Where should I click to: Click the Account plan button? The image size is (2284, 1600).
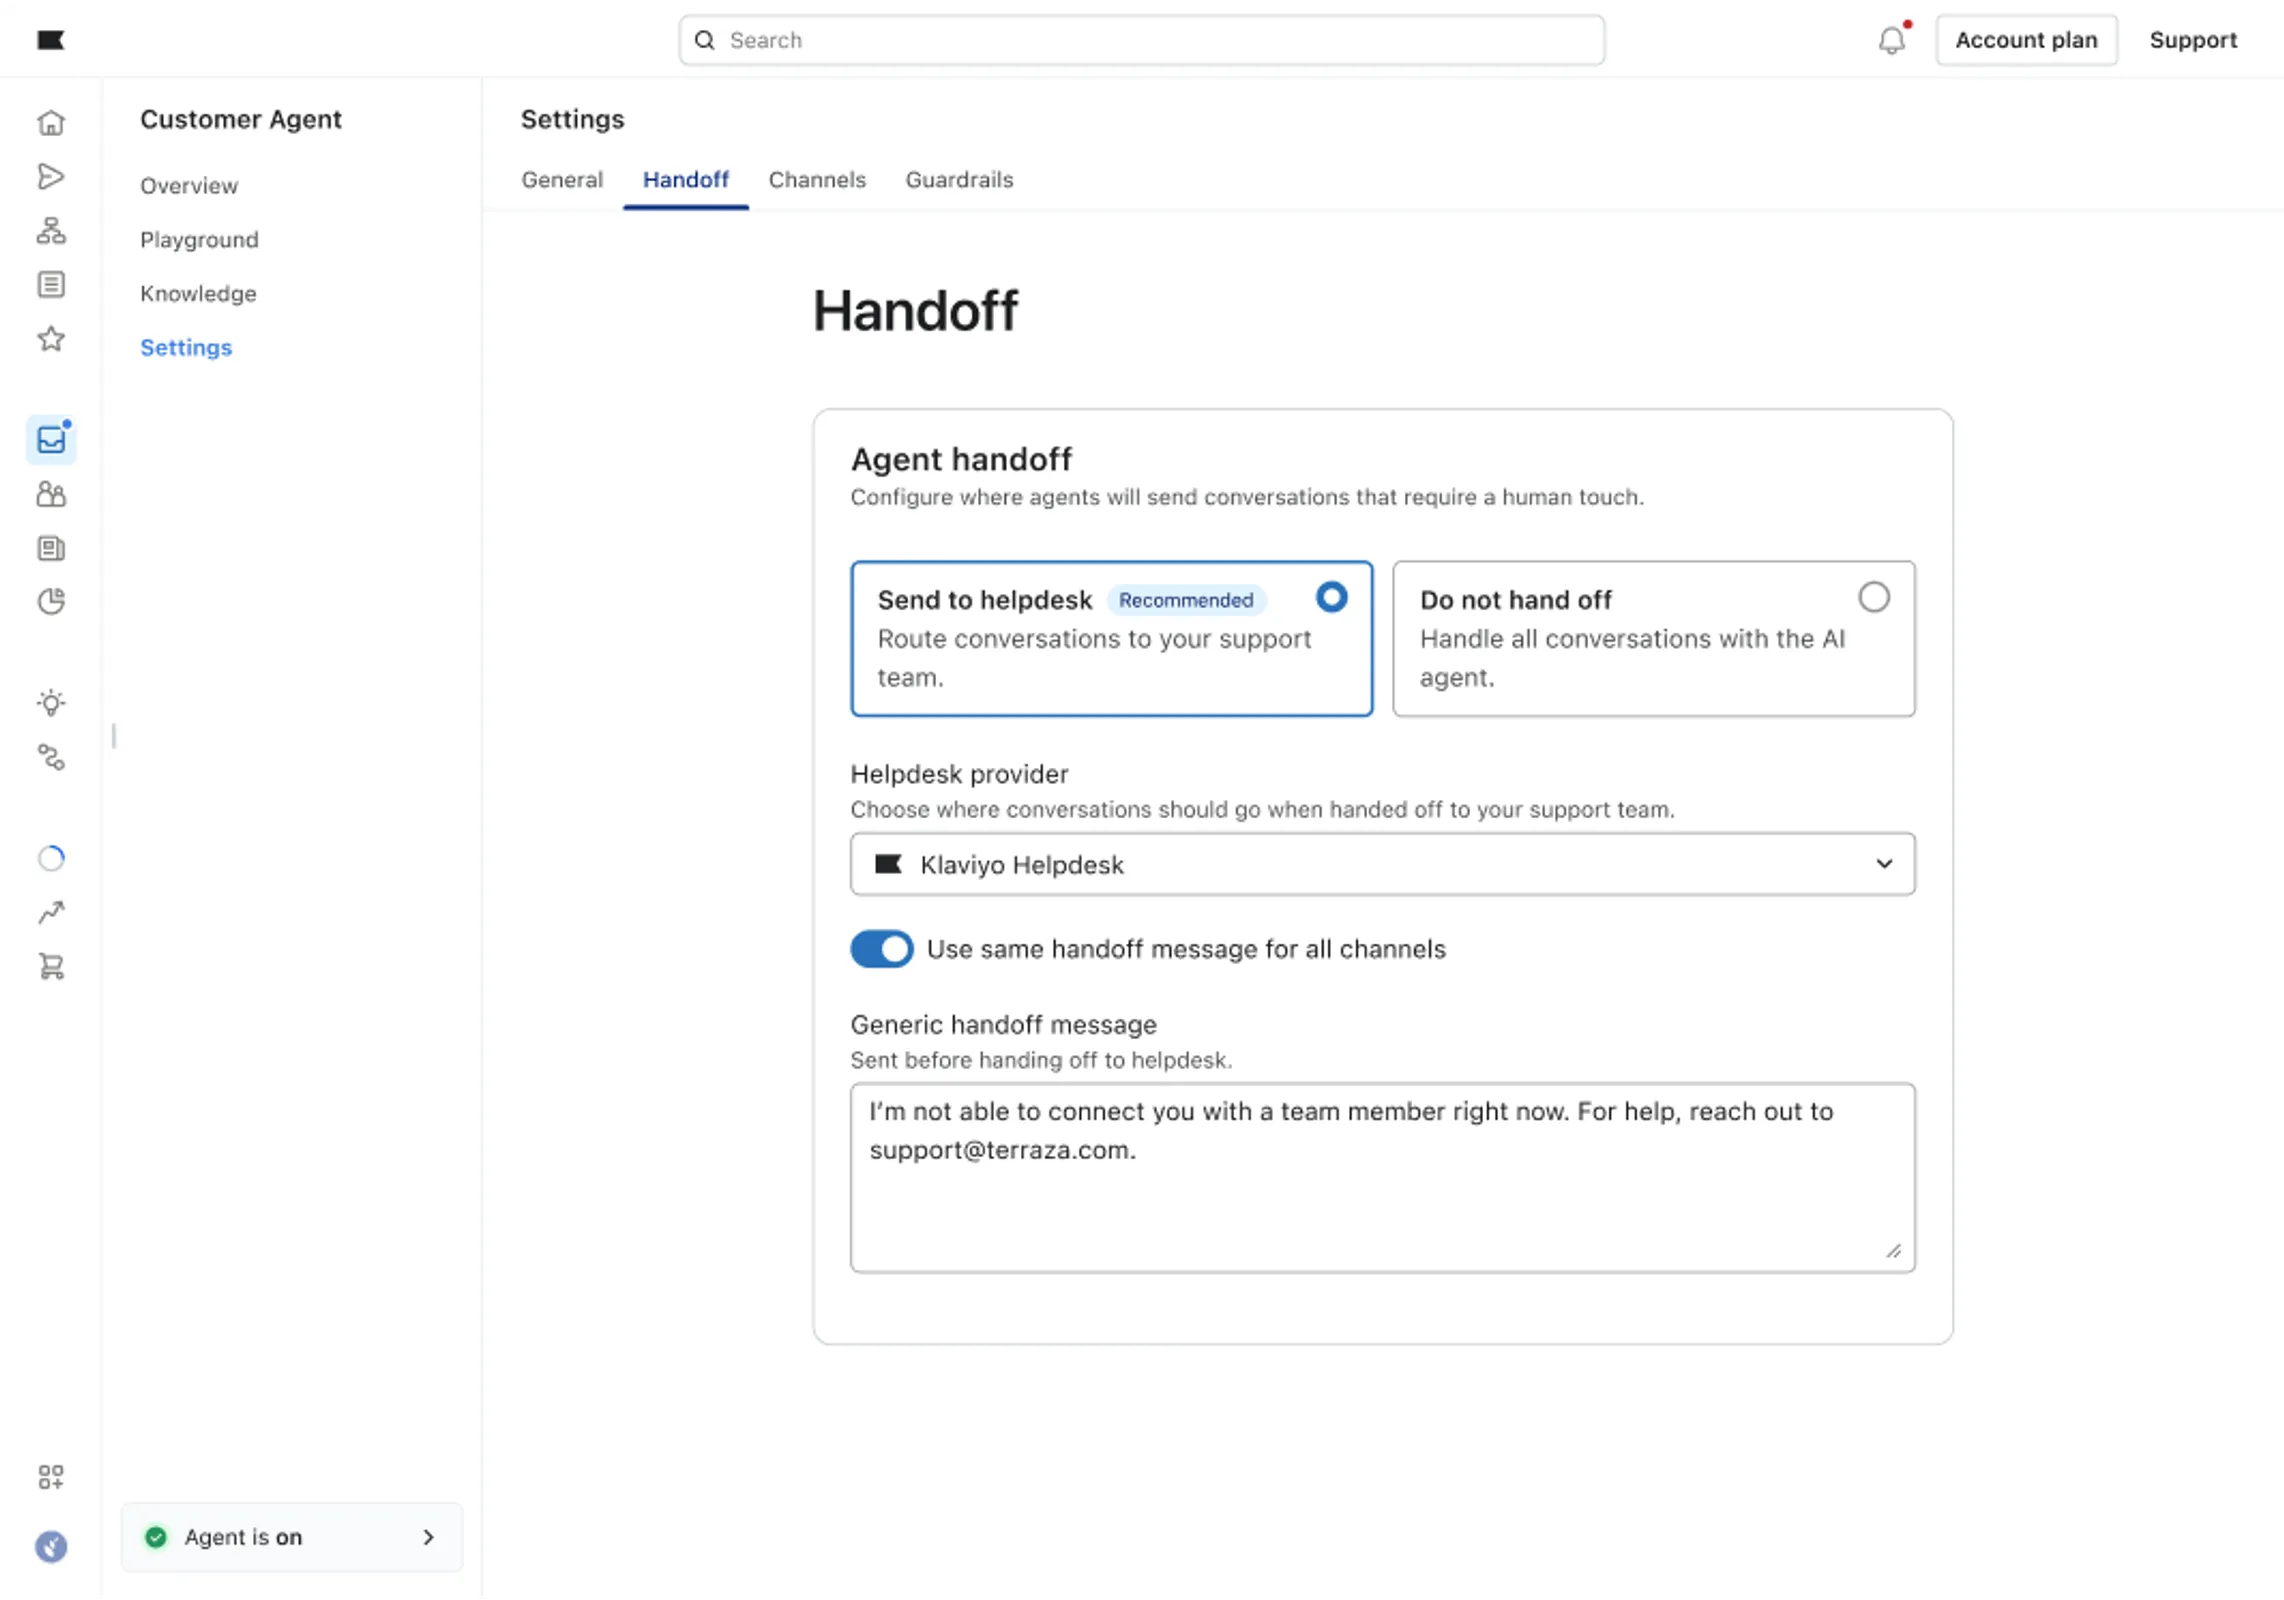[x=2026, y=41]
